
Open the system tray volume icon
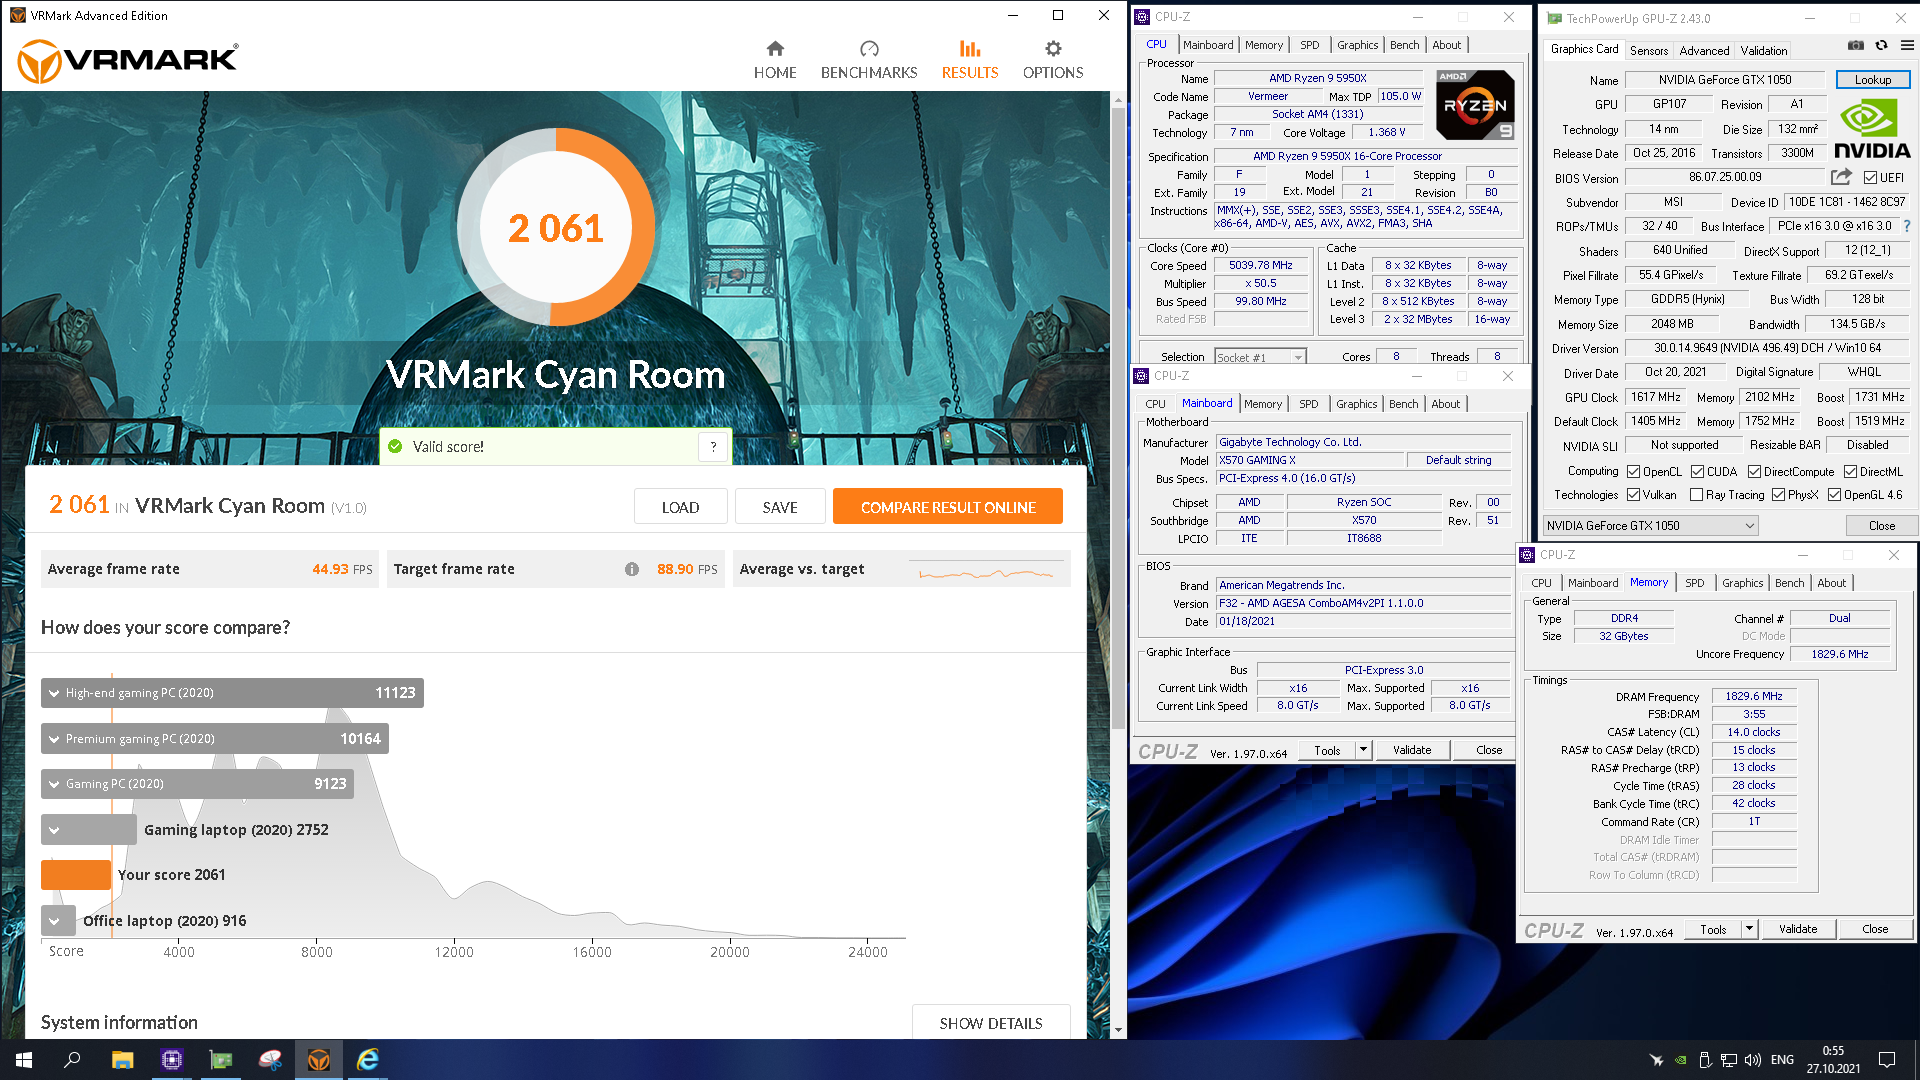tap(1752, 1060)
